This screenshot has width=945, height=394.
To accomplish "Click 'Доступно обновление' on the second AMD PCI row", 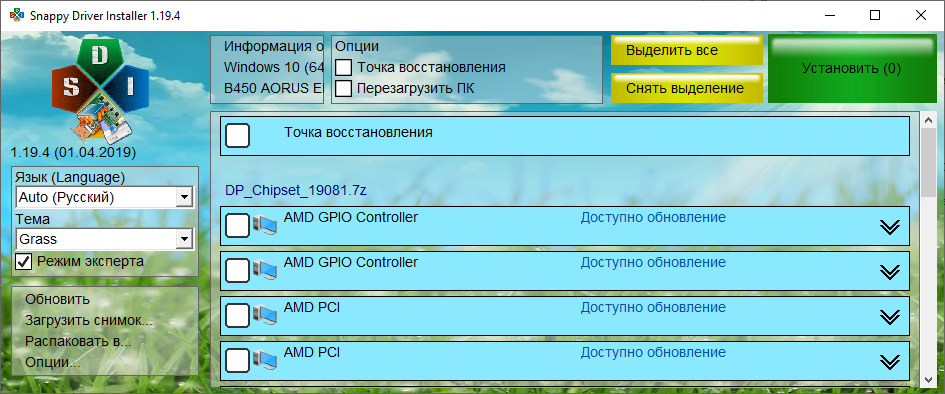I will tap(653, 352).
